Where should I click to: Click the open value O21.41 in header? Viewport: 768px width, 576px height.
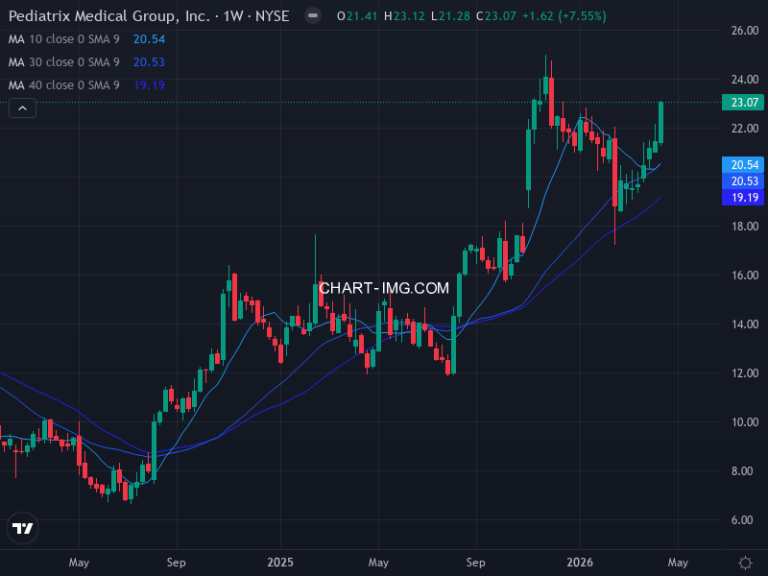357,16
